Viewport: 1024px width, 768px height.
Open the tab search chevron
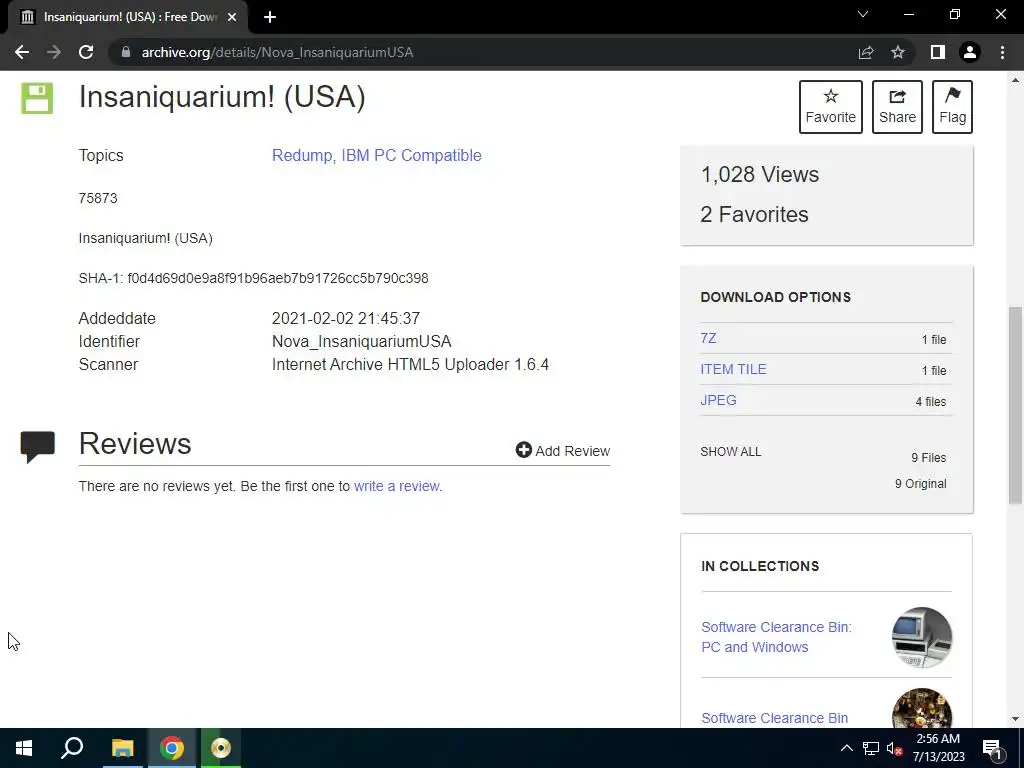click(863, 14)
